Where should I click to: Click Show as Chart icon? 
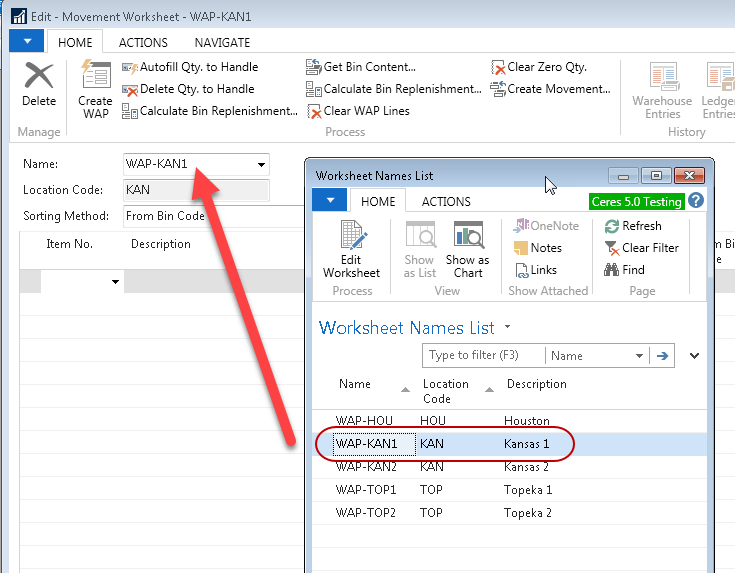(468, 249)
